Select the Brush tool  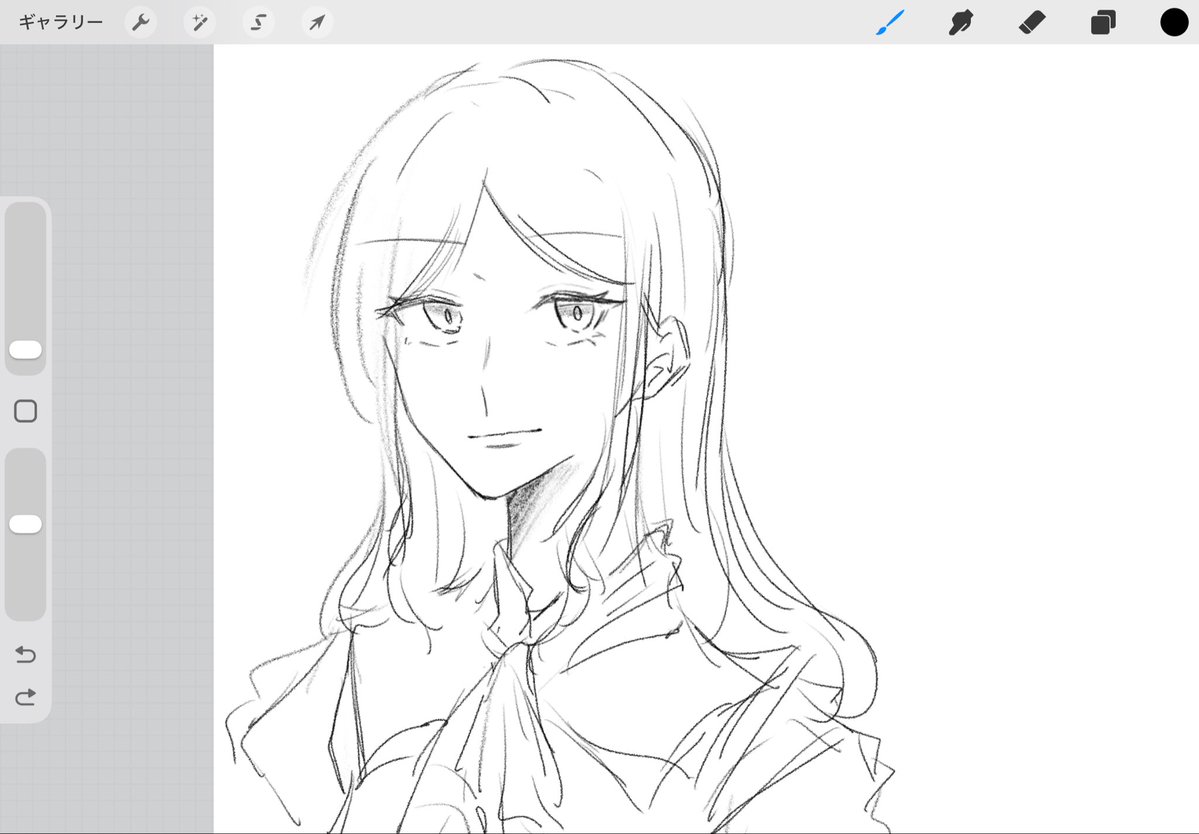[890, 22]
